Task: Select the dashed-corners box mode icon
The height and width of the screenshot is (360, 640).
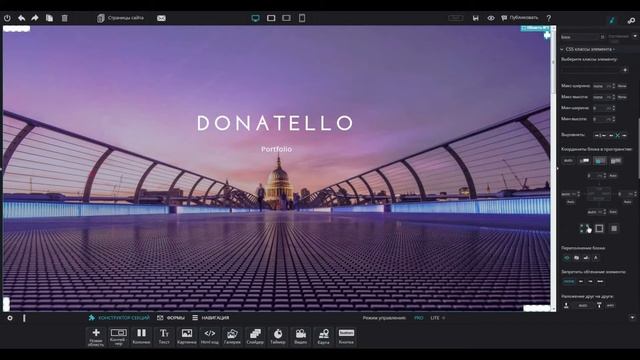Action: (x=585, y=229)
